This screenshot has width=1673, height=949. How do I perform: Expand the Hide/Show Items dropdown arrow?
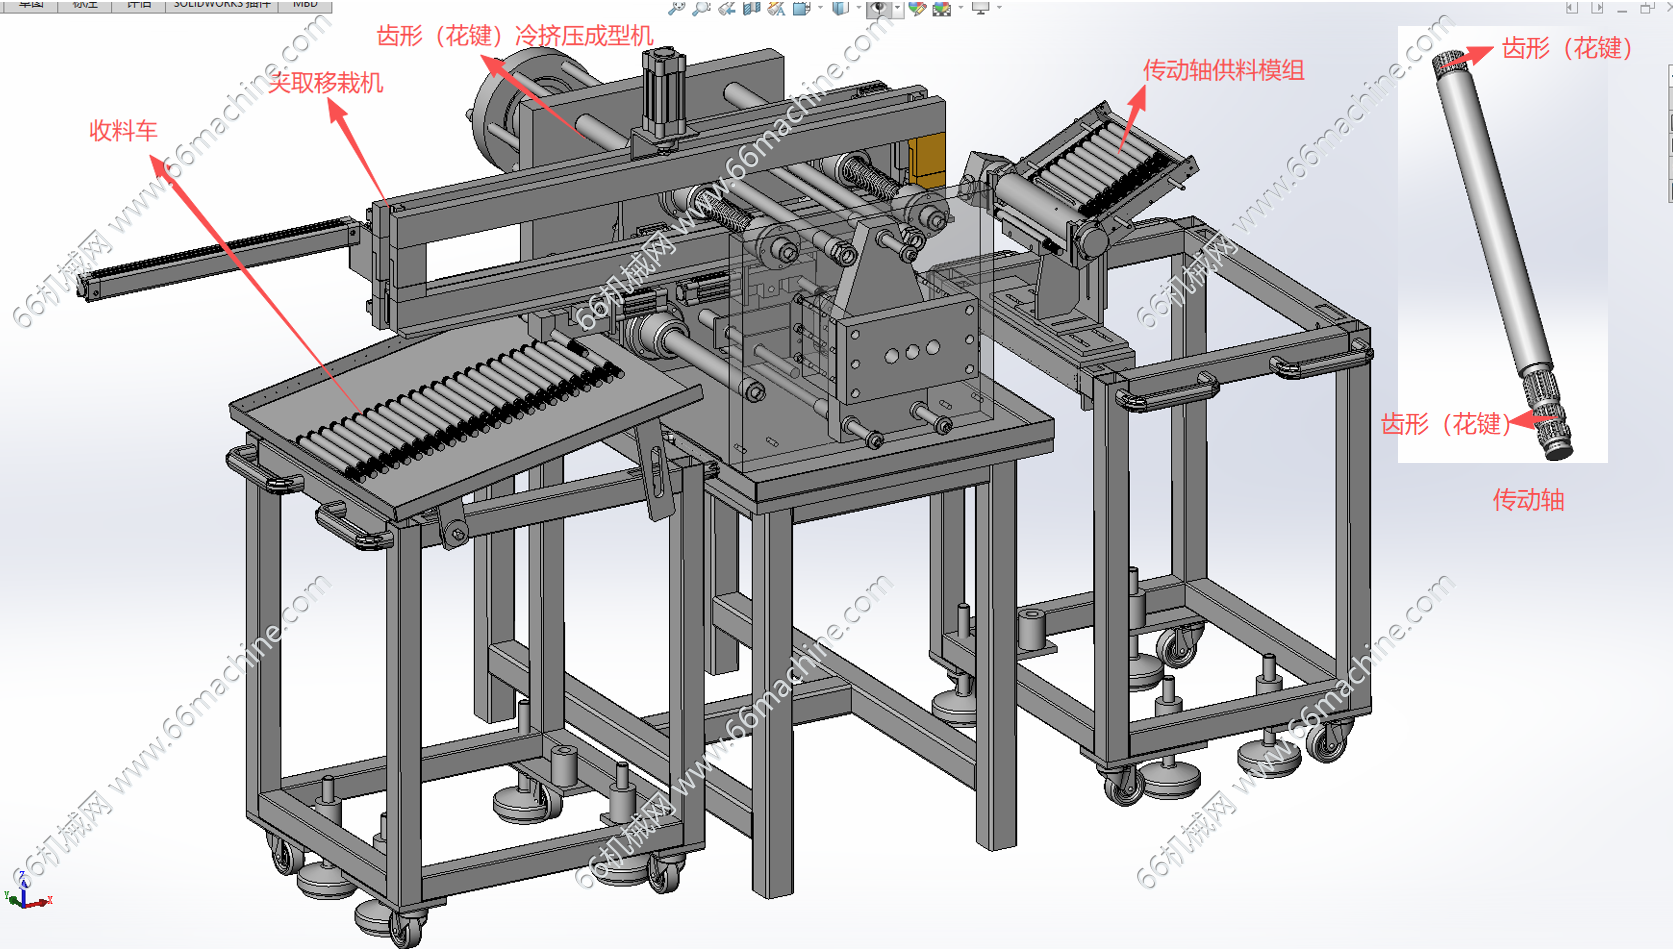897,8
